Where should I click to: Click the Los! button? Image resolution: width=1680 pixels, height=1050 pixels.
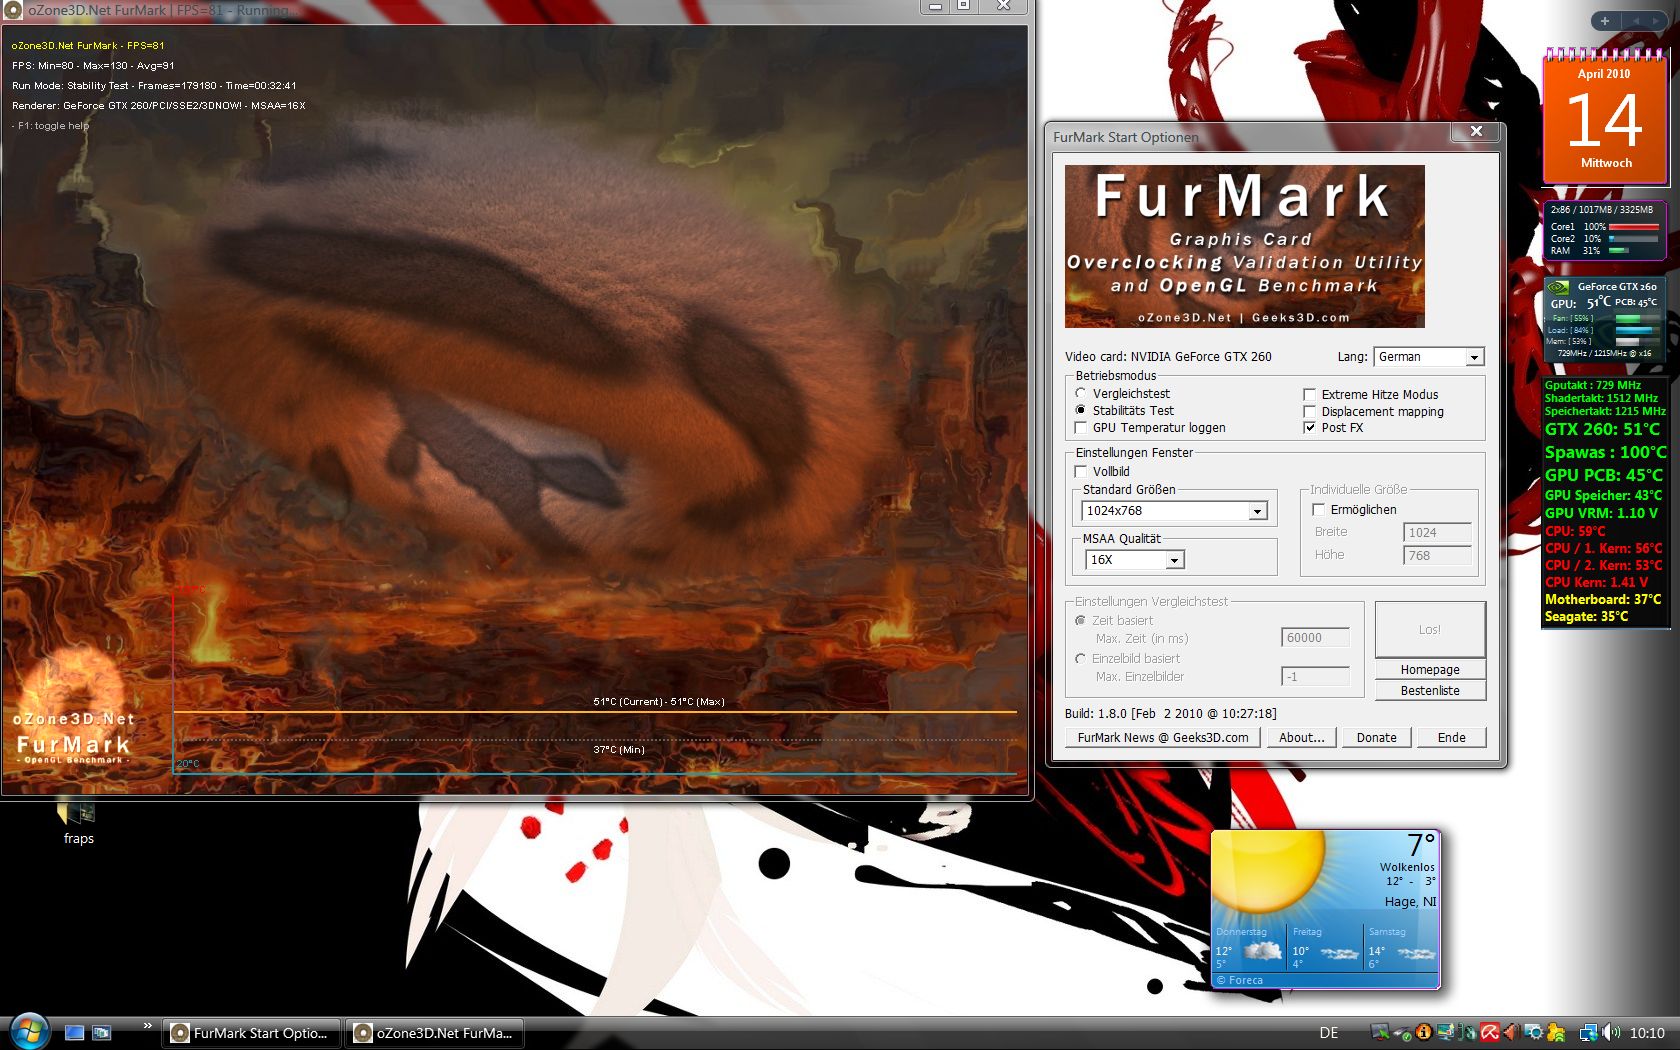(1430, 630)
